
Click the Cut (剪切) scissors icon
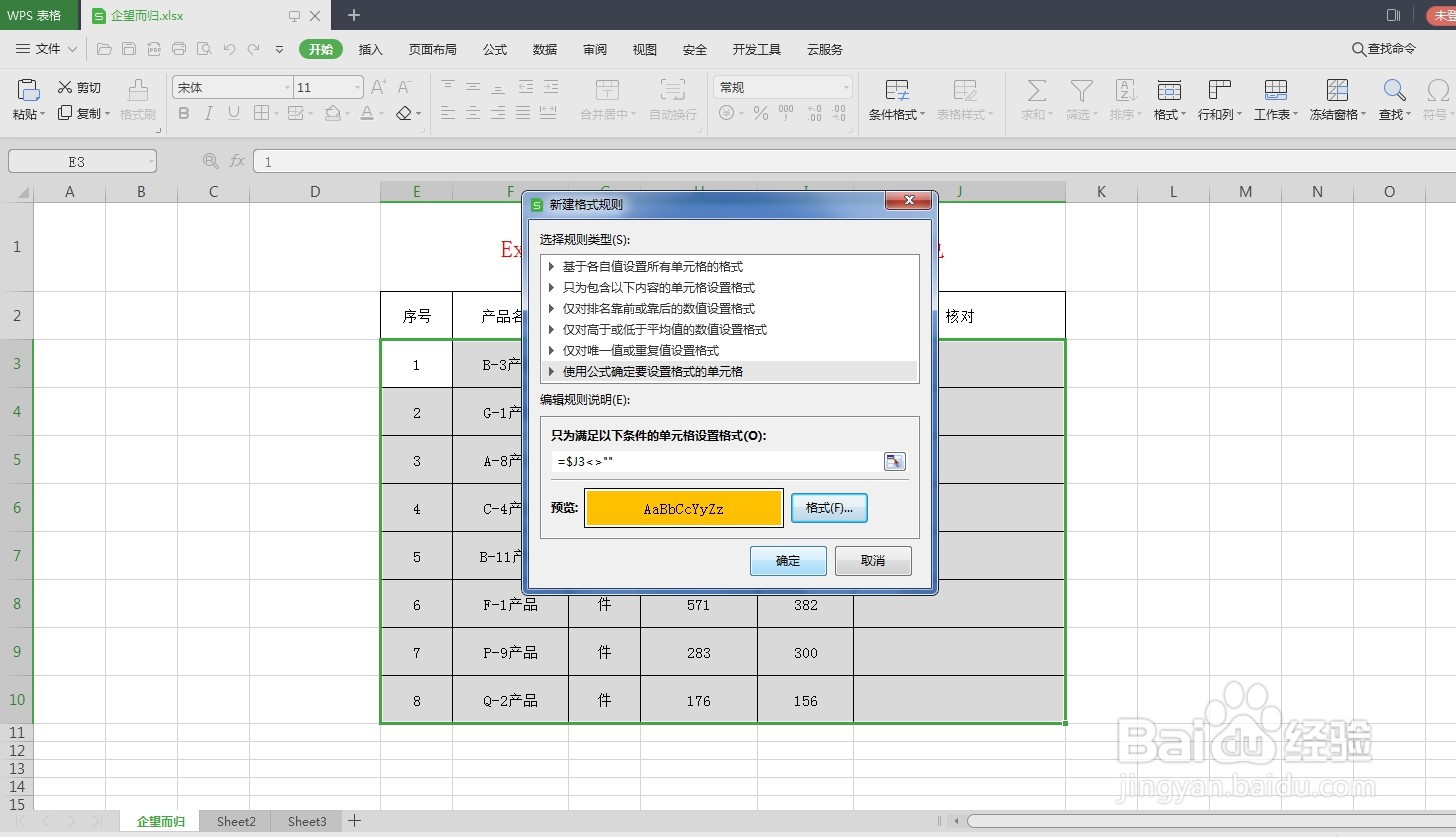[65, 88]
